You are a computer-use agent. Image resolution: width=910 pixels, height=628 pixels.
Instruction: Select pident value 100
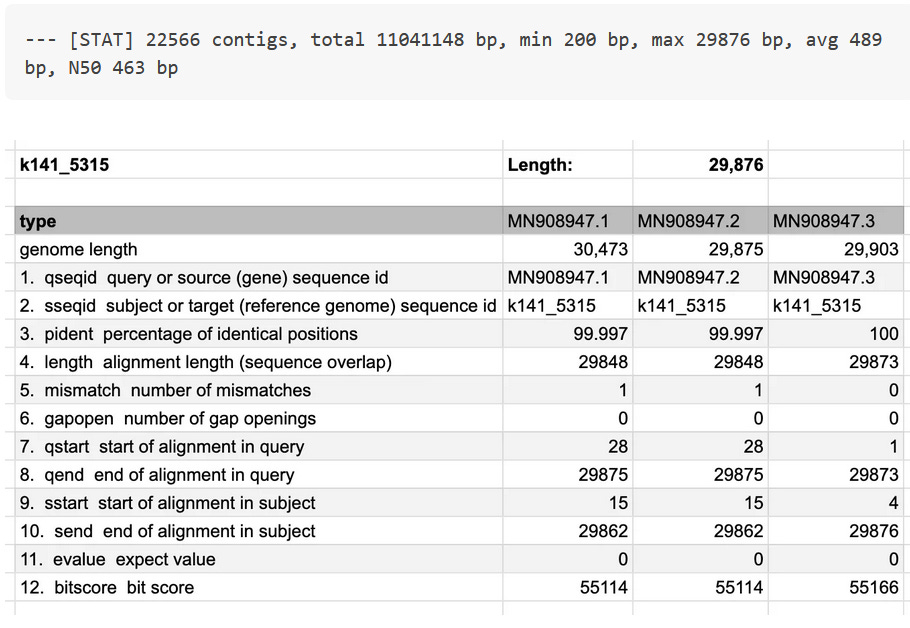click(836, 334)
